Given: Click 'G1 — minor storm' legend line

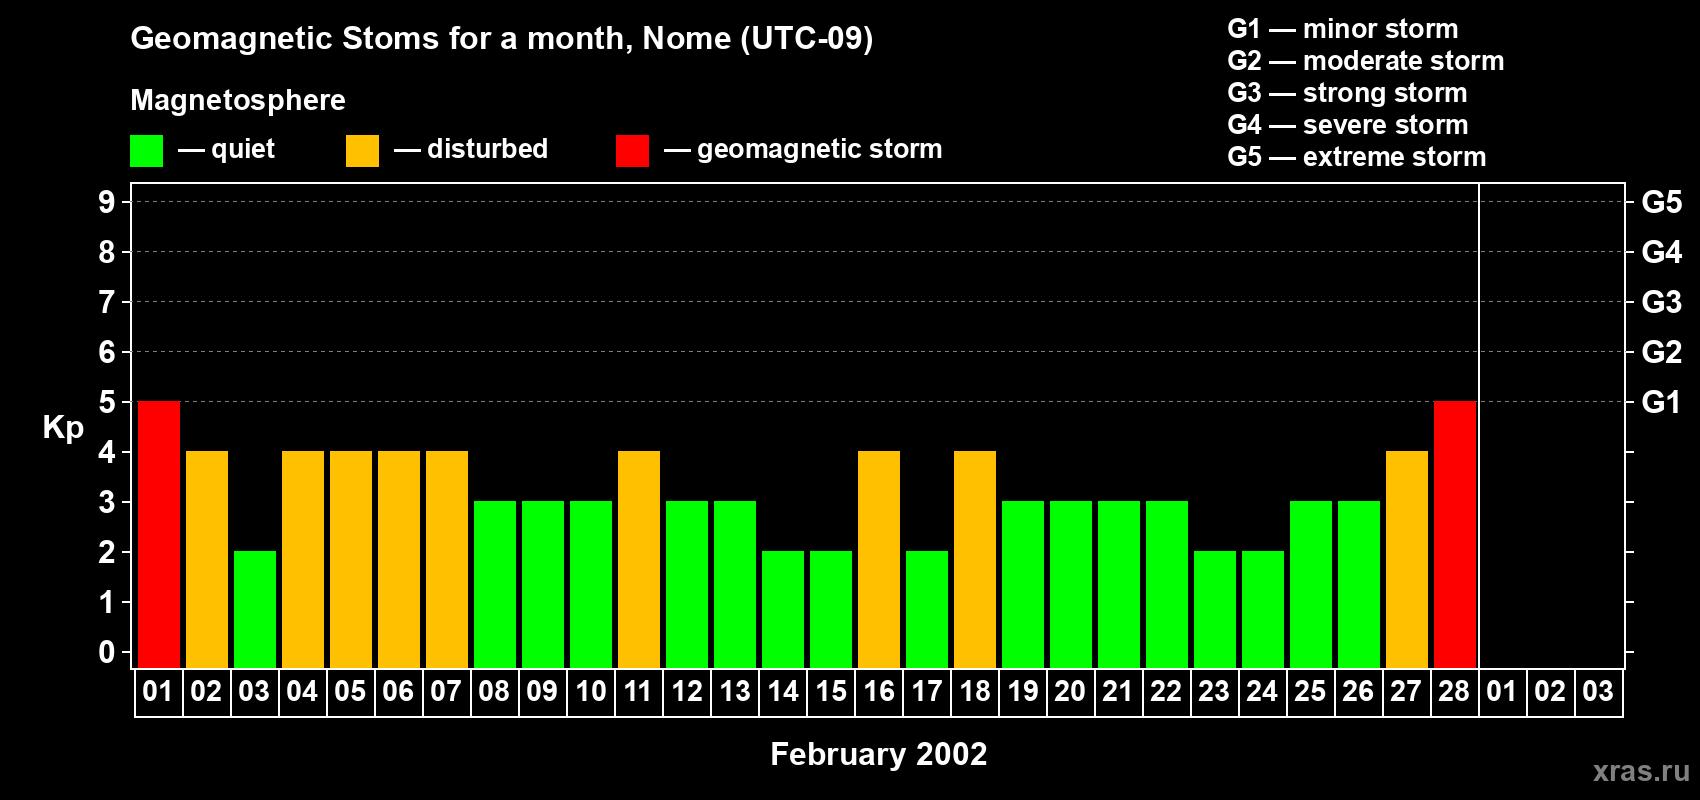Looking at the screenshot, I should [x=1343, y=29].
